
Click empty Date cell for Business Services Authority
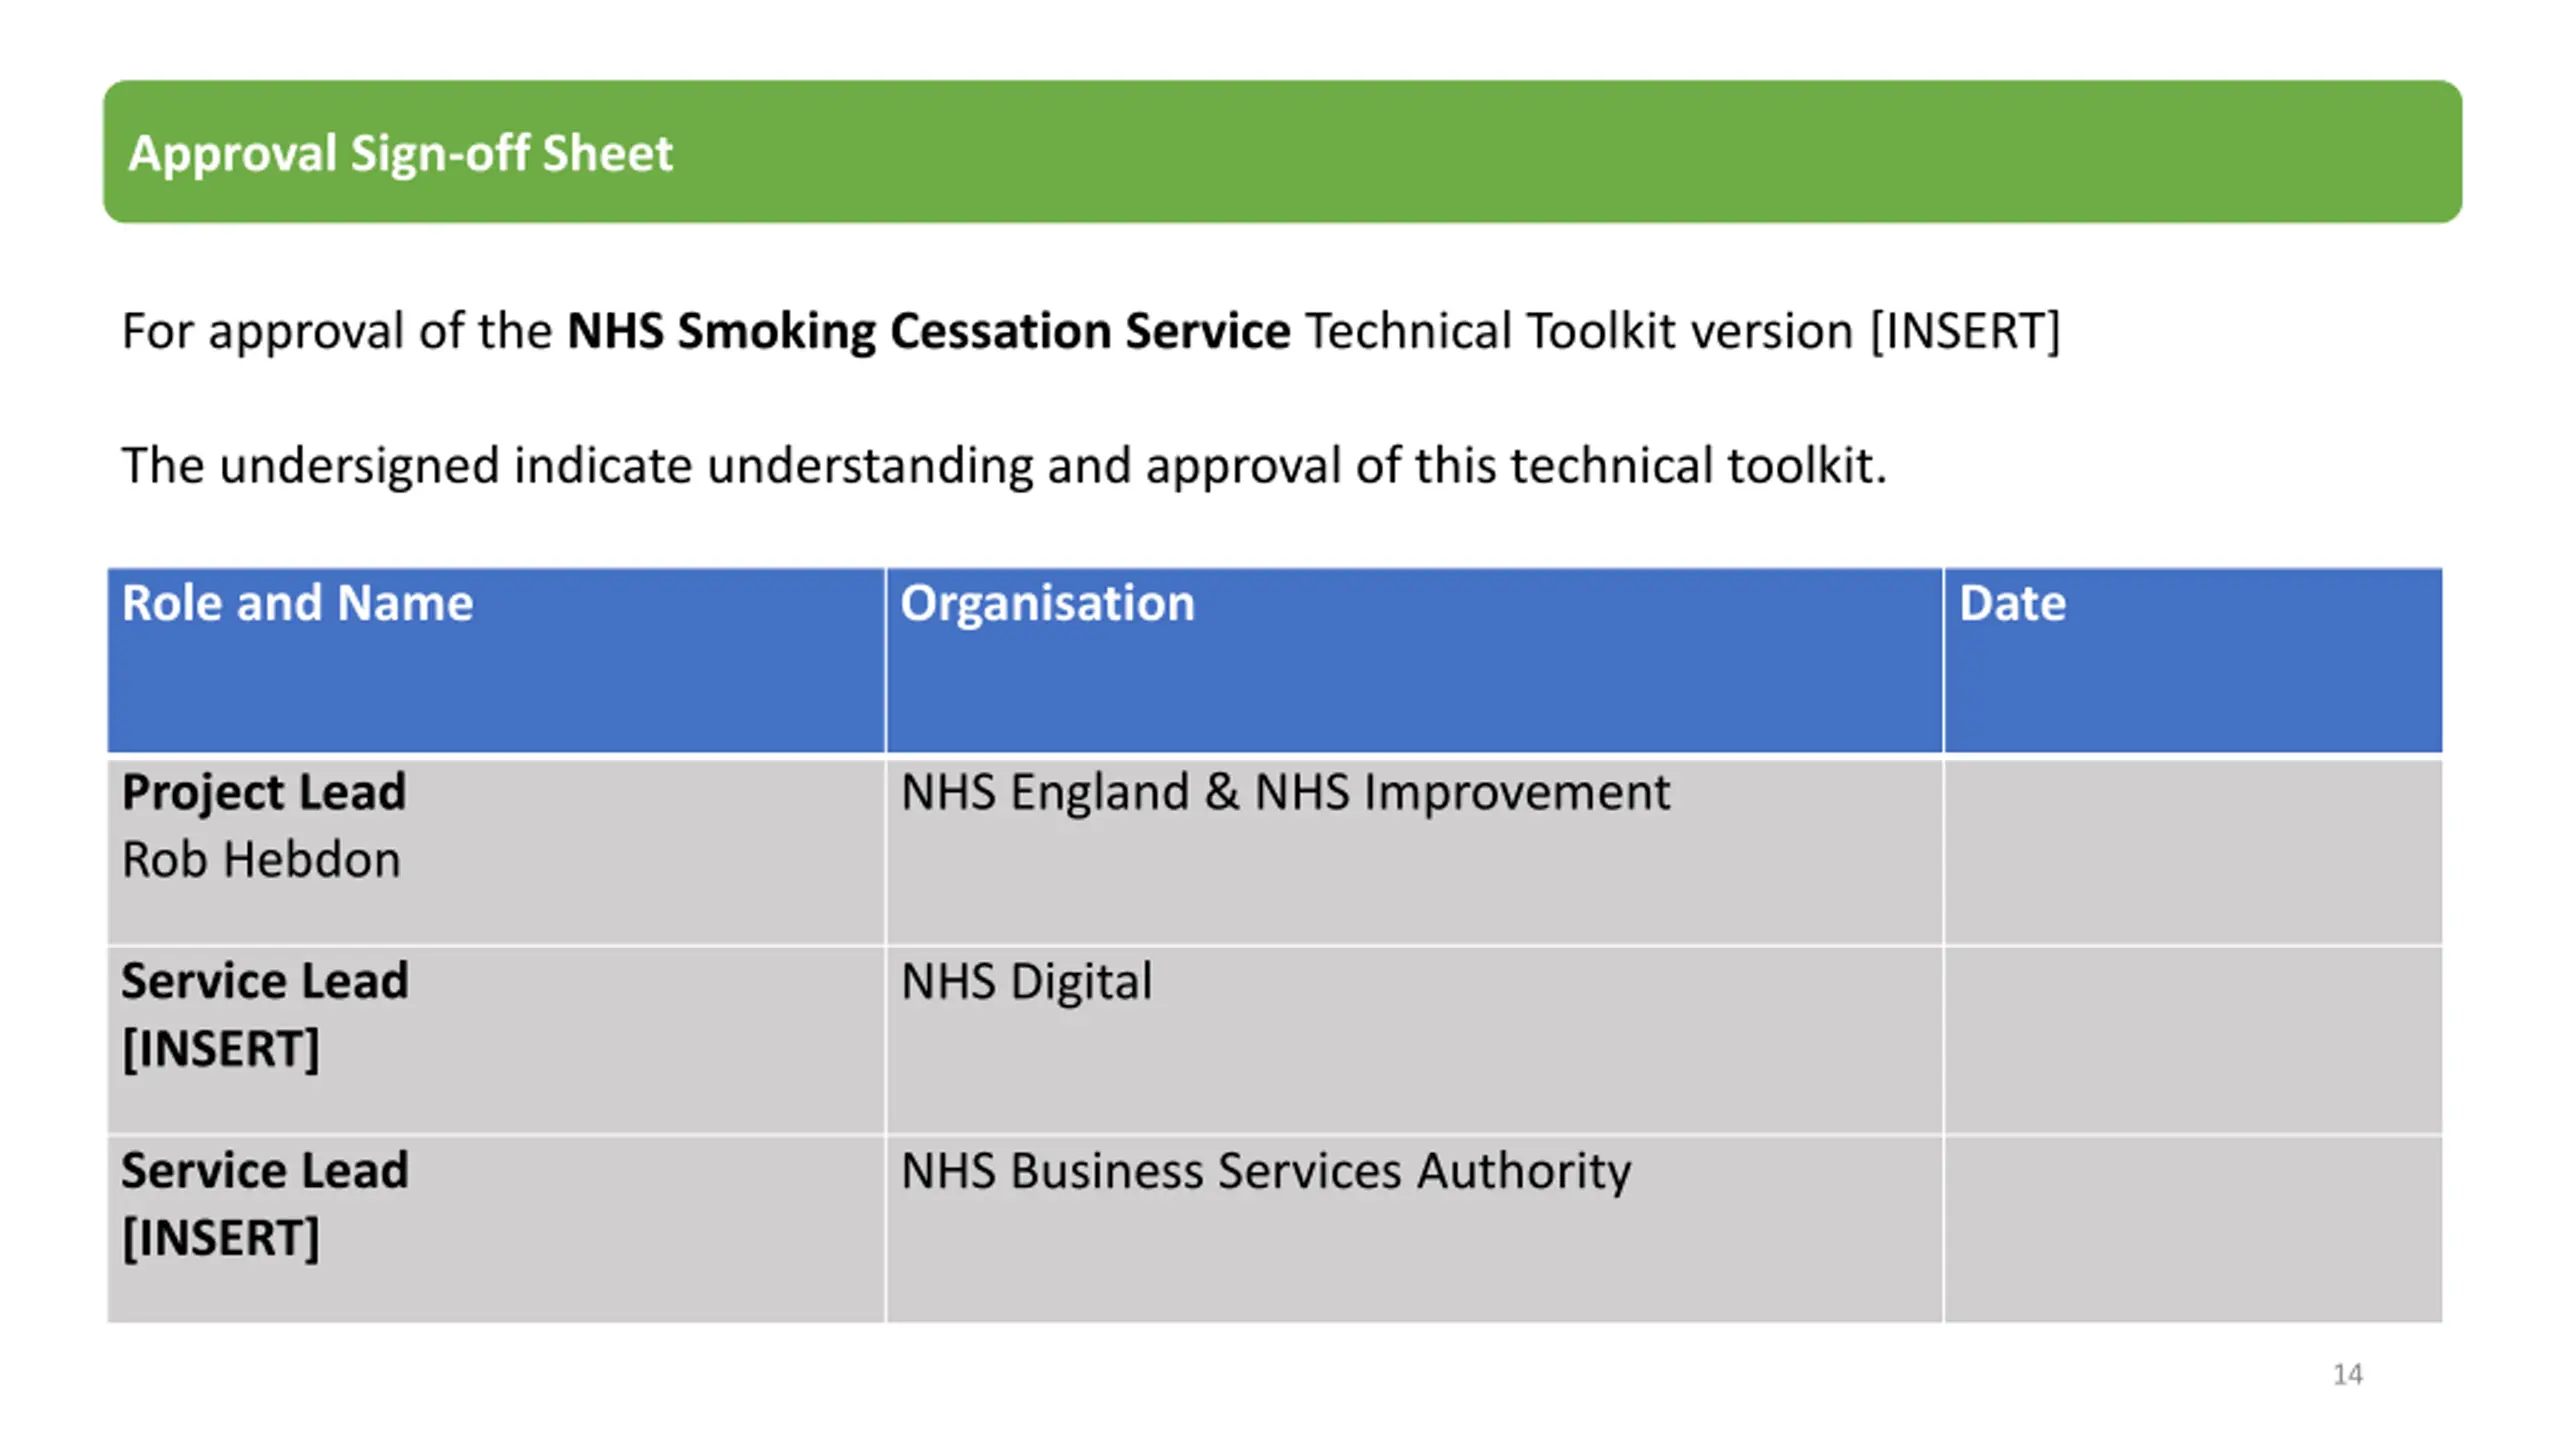pyautogui.click(x=2193, y=1229)
